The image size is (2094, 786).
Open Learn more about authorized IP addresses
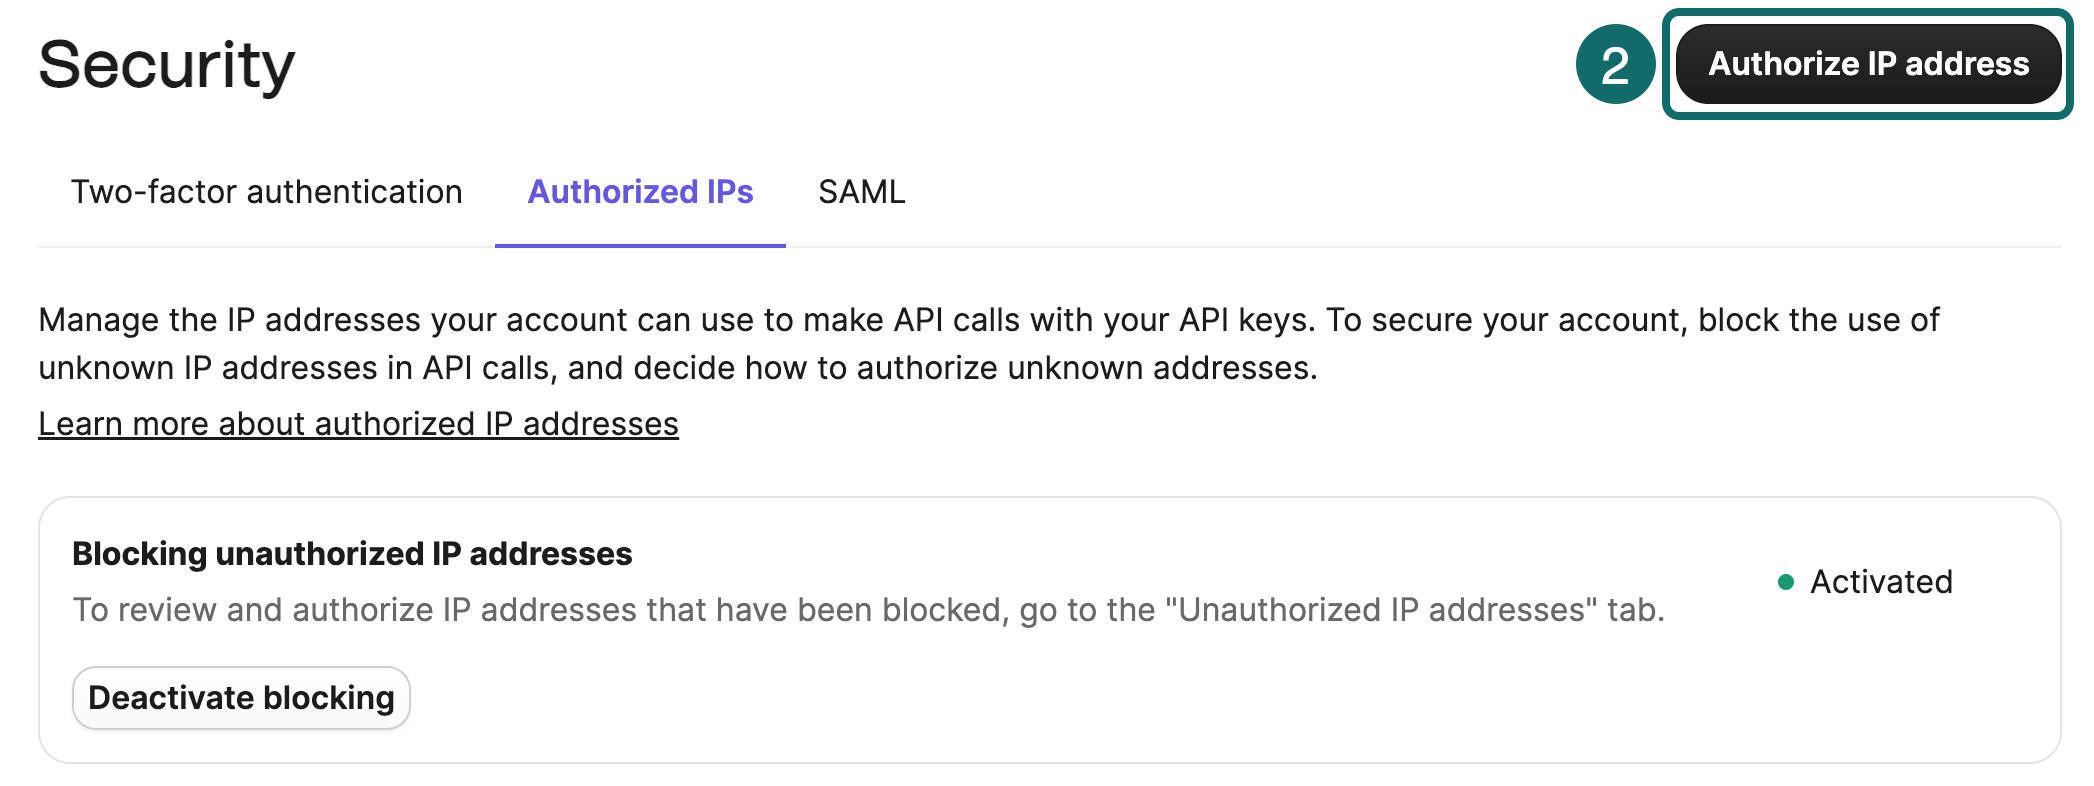(358, 423)
